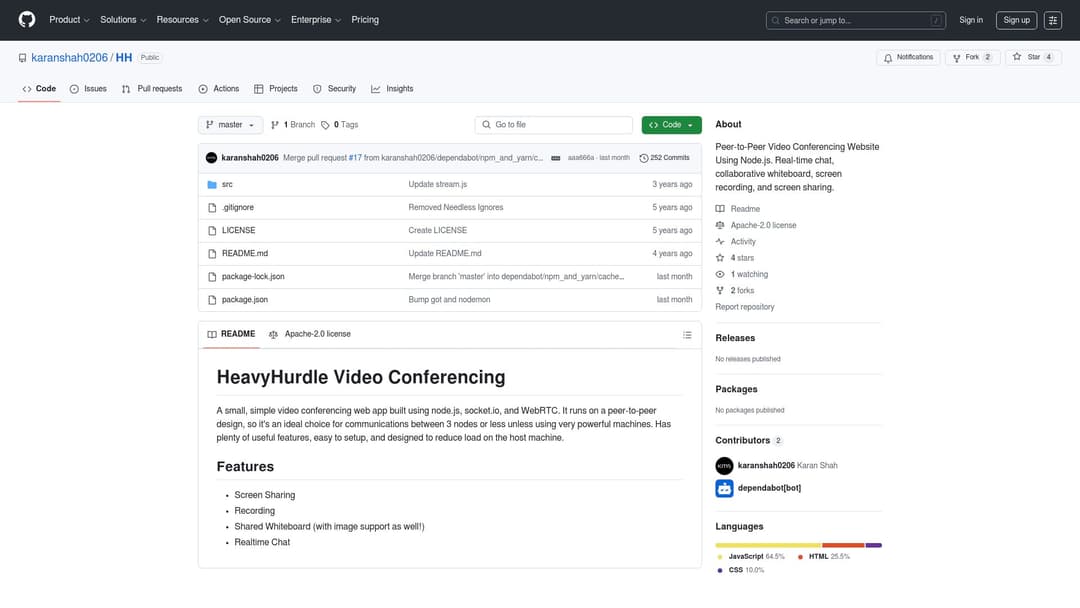Click the yellow JavaScript language bar segment
The image size is (1080, 608).
(768, 545)
